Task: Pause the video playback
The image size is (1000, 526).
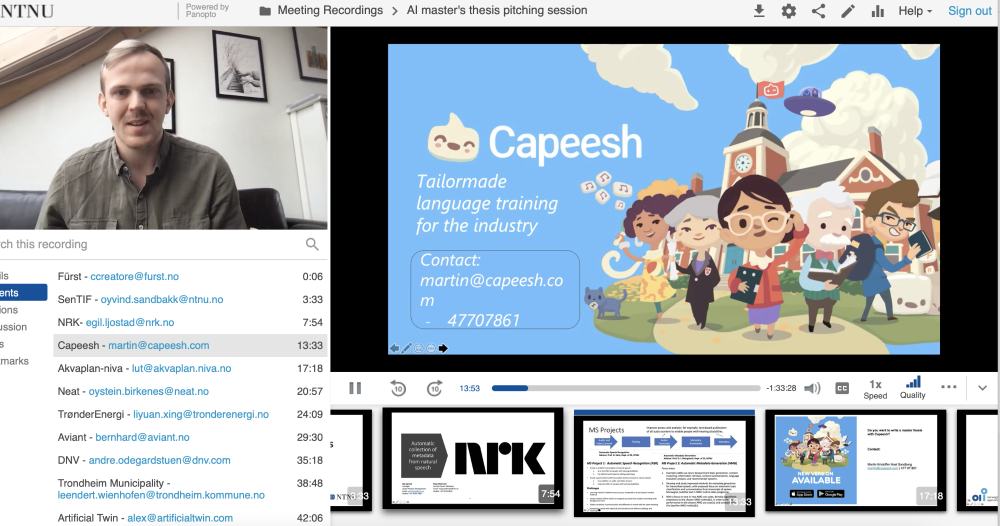Action: pos(355,388)
